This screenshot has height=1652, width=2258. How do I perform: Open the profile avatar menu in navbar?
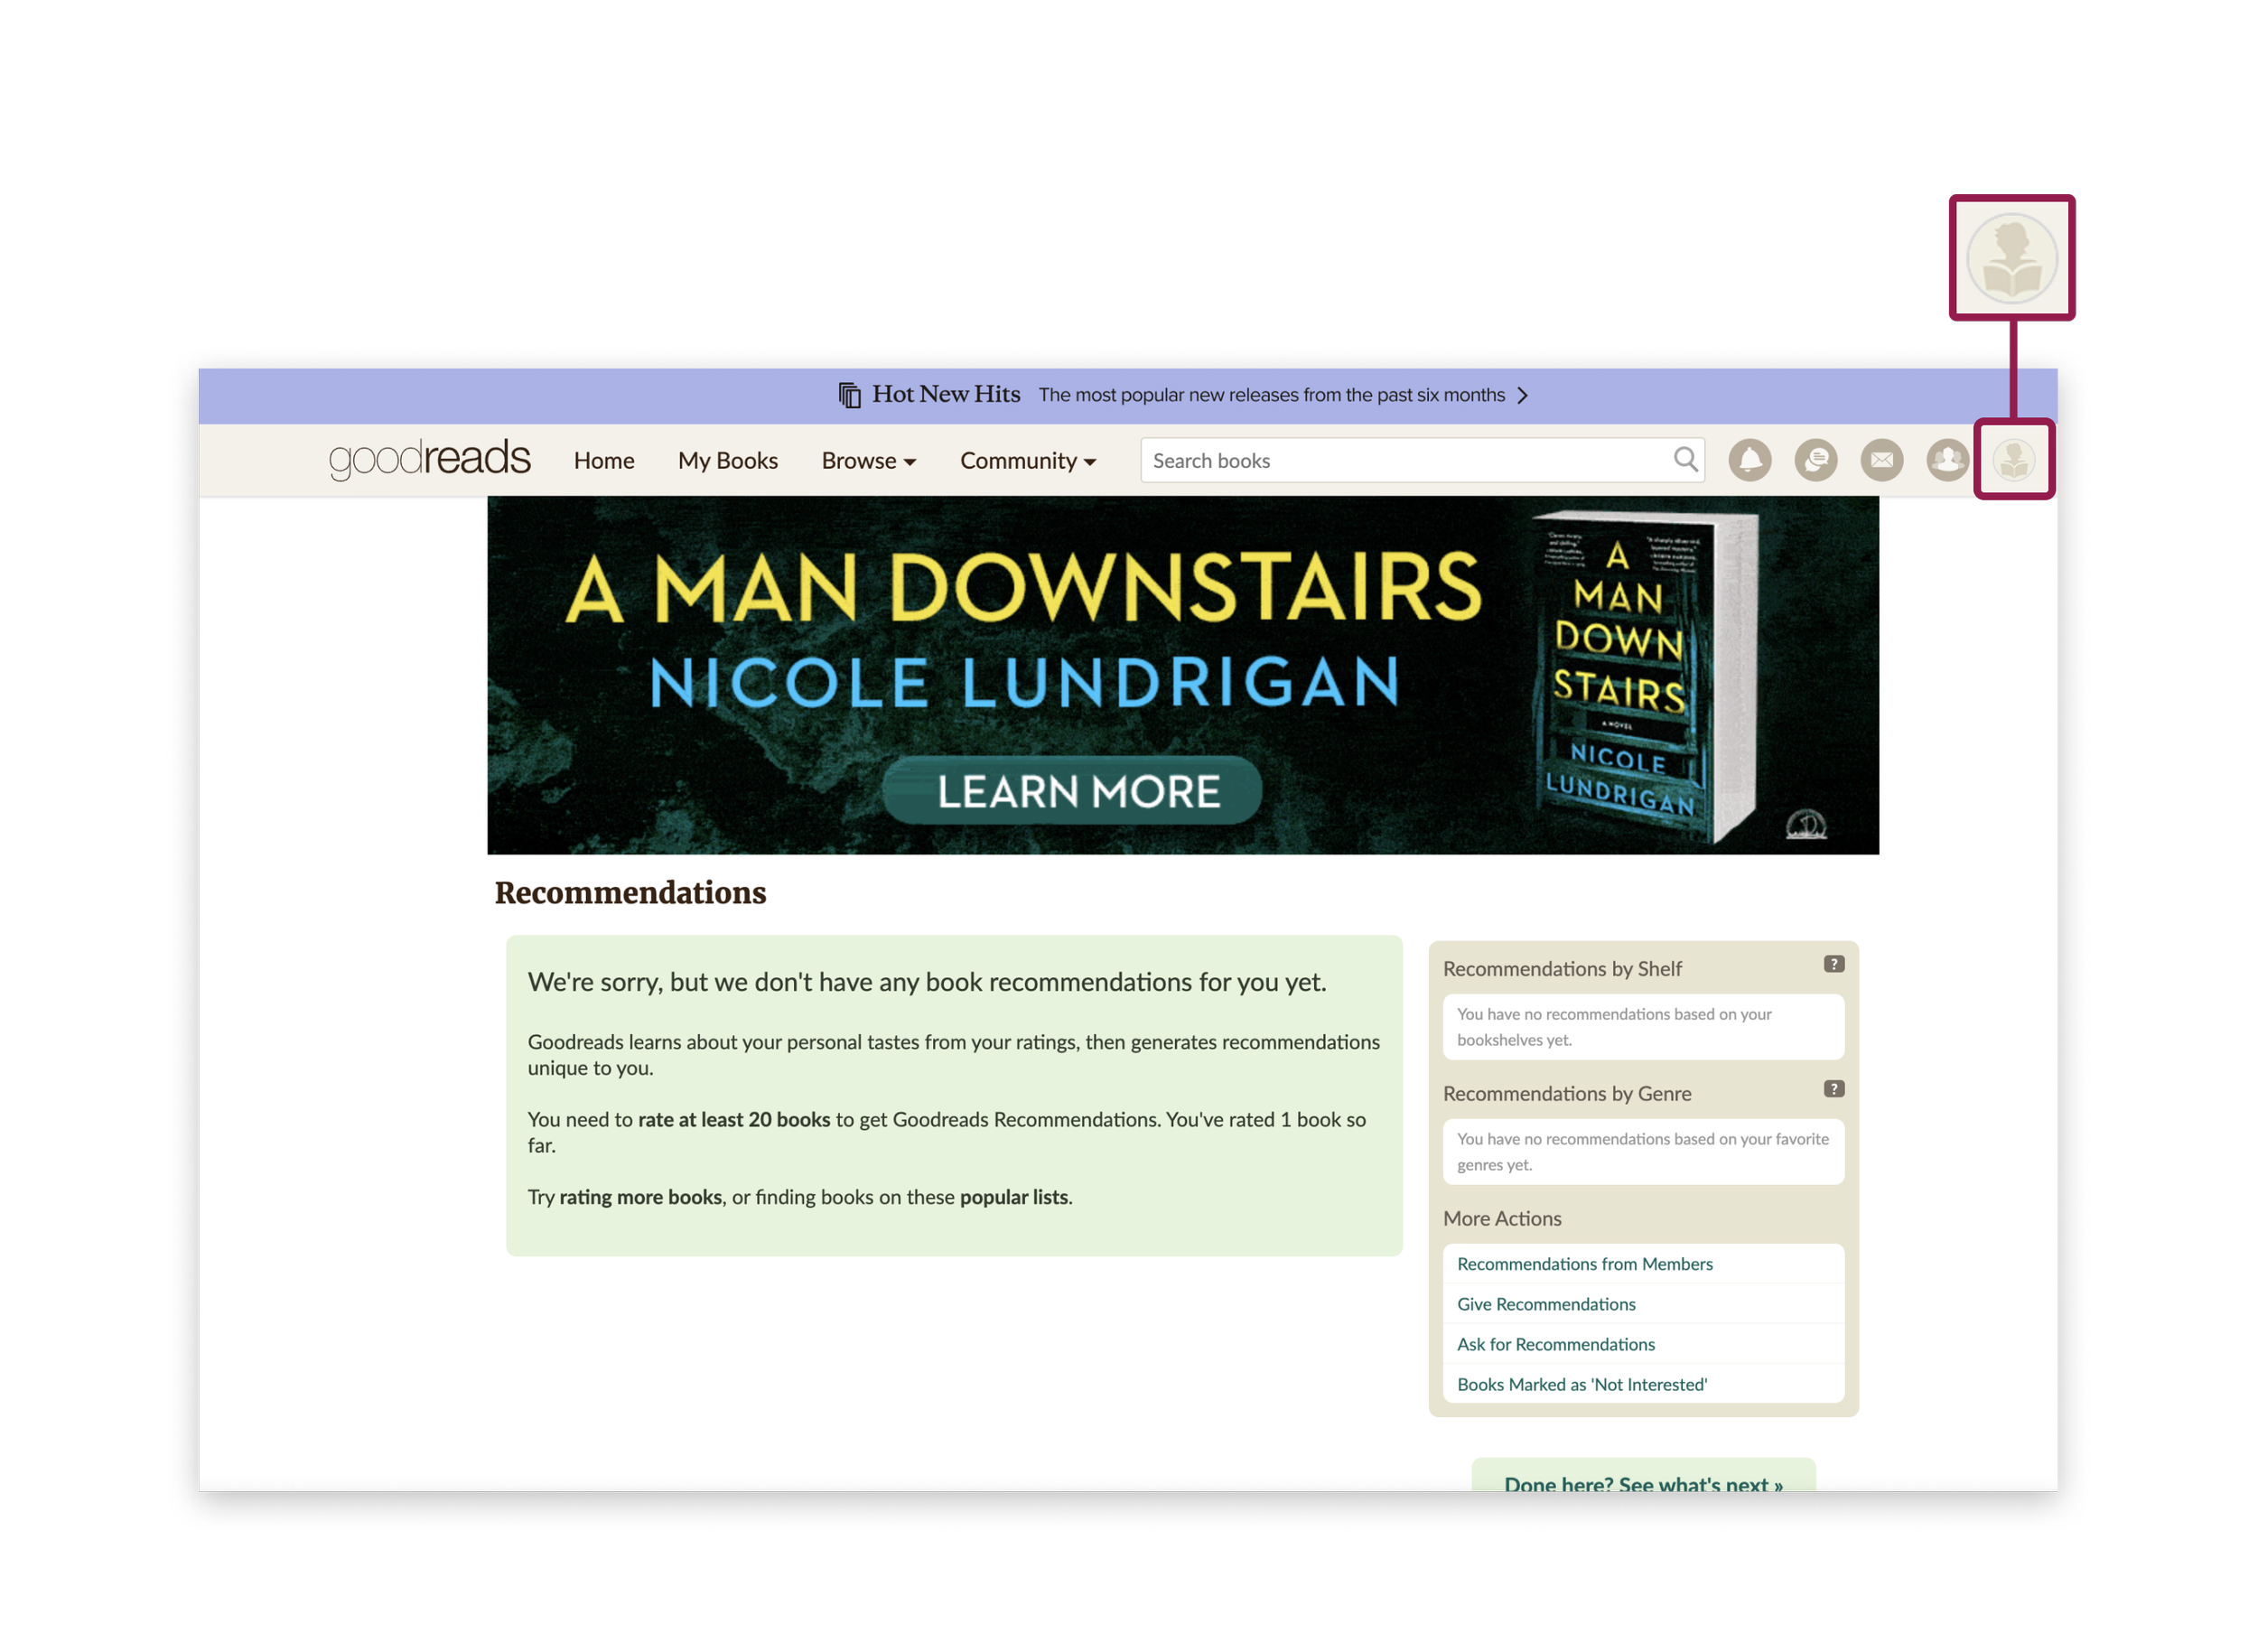2013,460
